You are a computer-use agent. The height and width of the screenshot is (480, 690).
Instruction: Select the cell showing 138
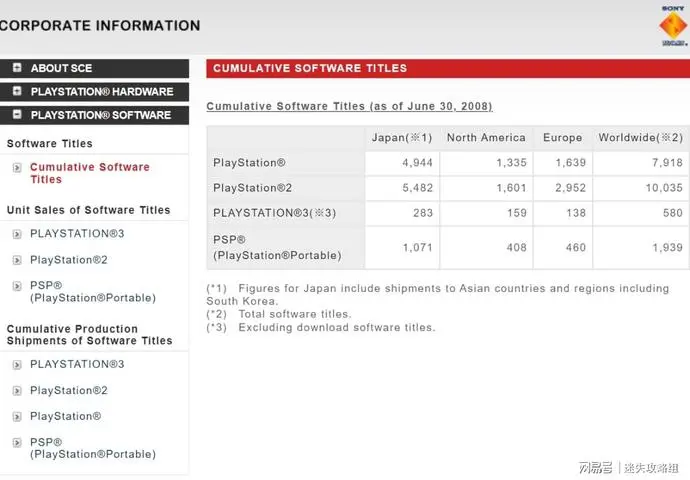[562, 213]
